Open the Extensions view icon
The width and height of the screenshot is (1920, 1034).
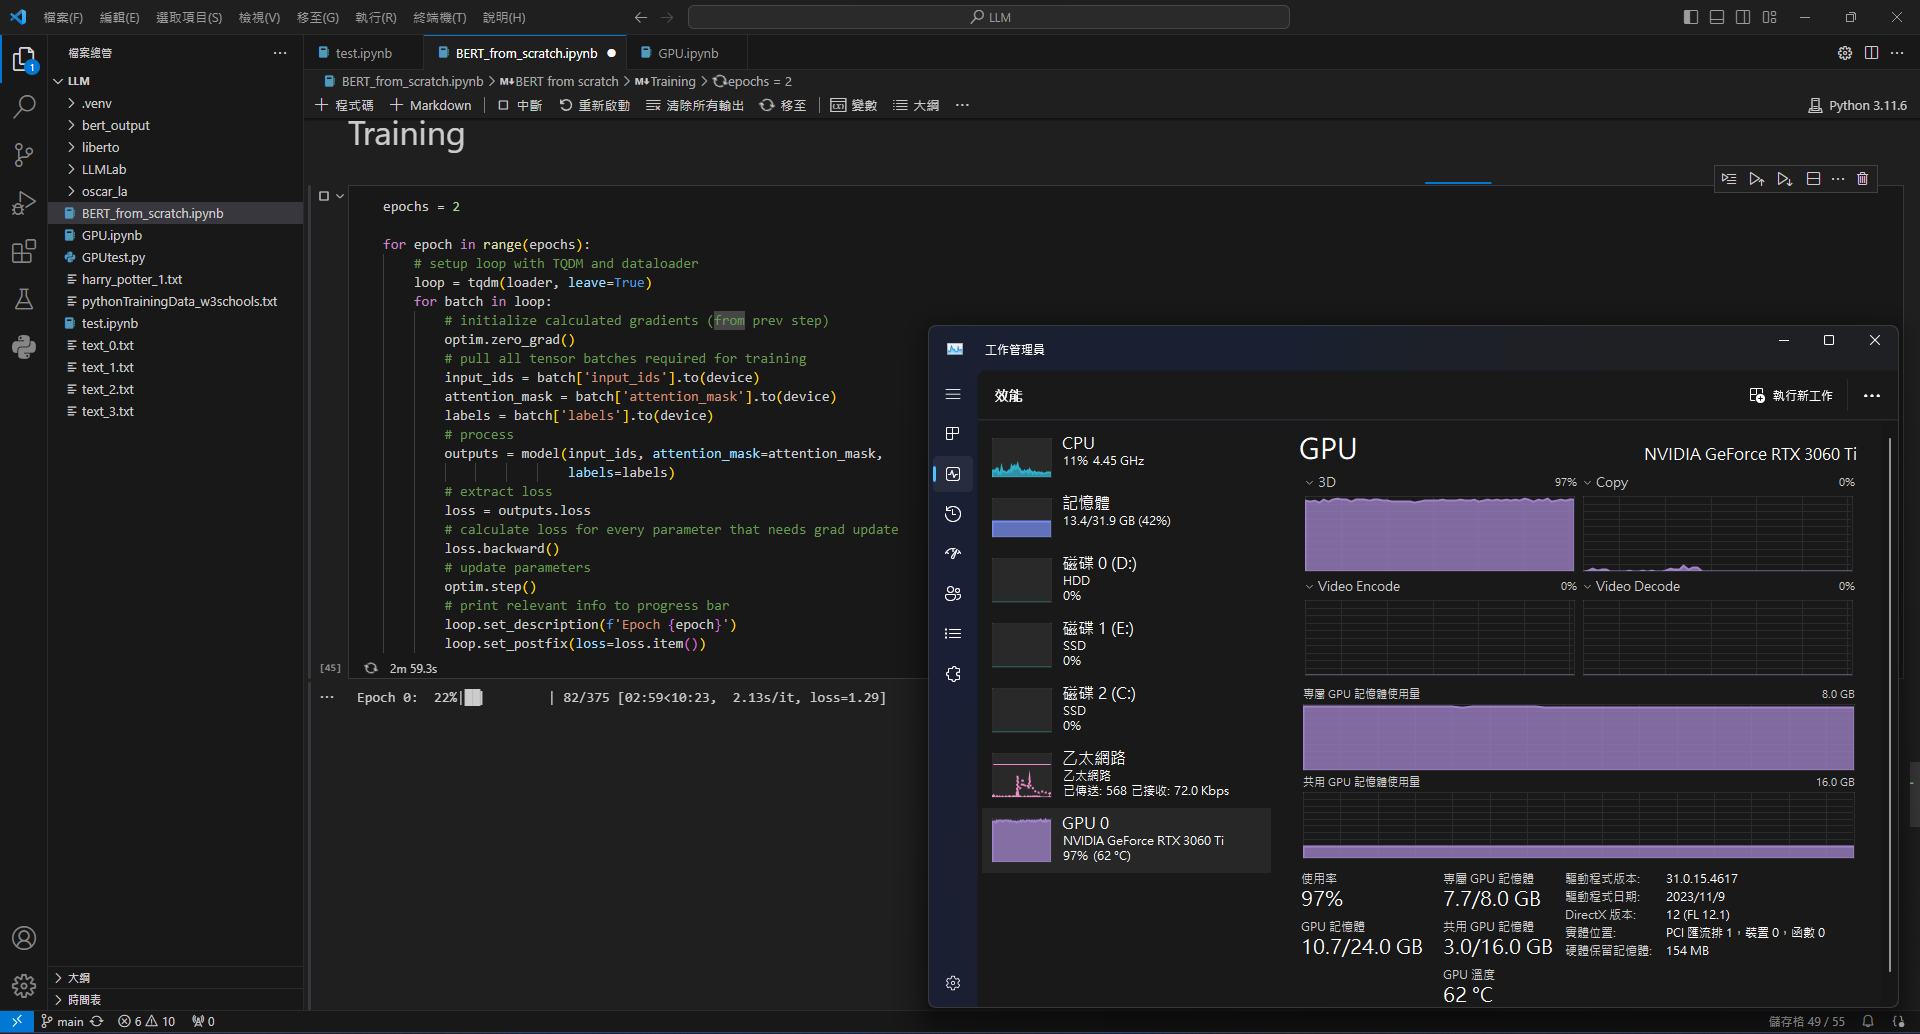(x=24, y=251)
